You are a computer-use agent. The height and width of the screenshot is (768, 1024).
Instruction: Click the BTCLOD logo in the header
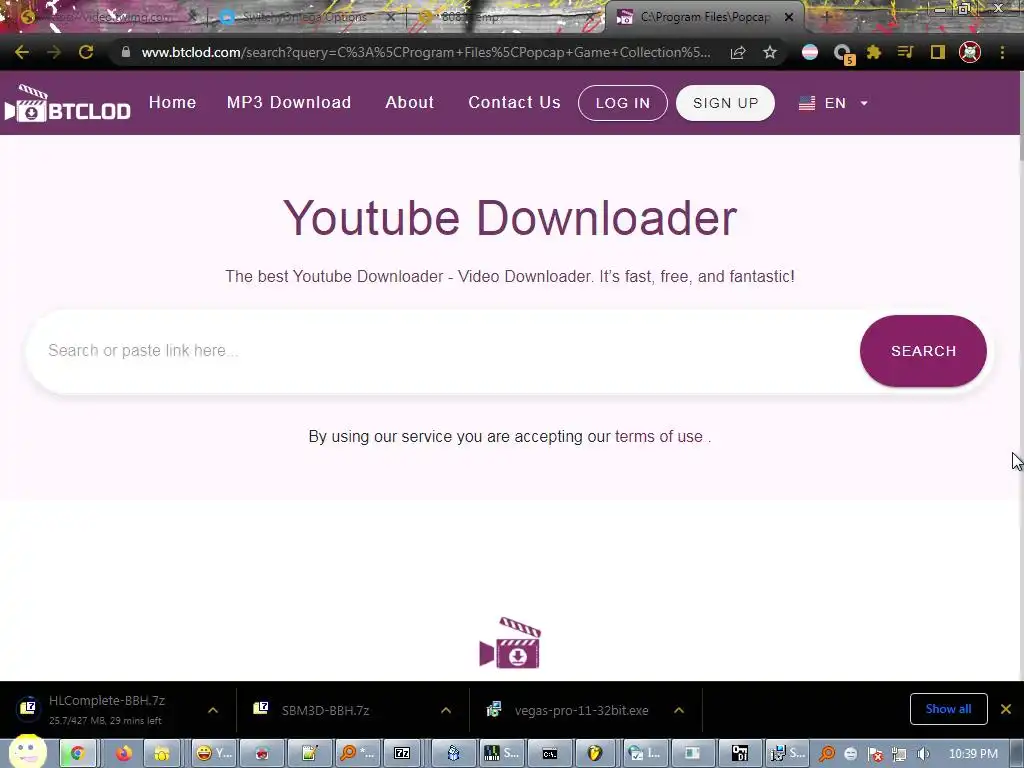(67, 103)
